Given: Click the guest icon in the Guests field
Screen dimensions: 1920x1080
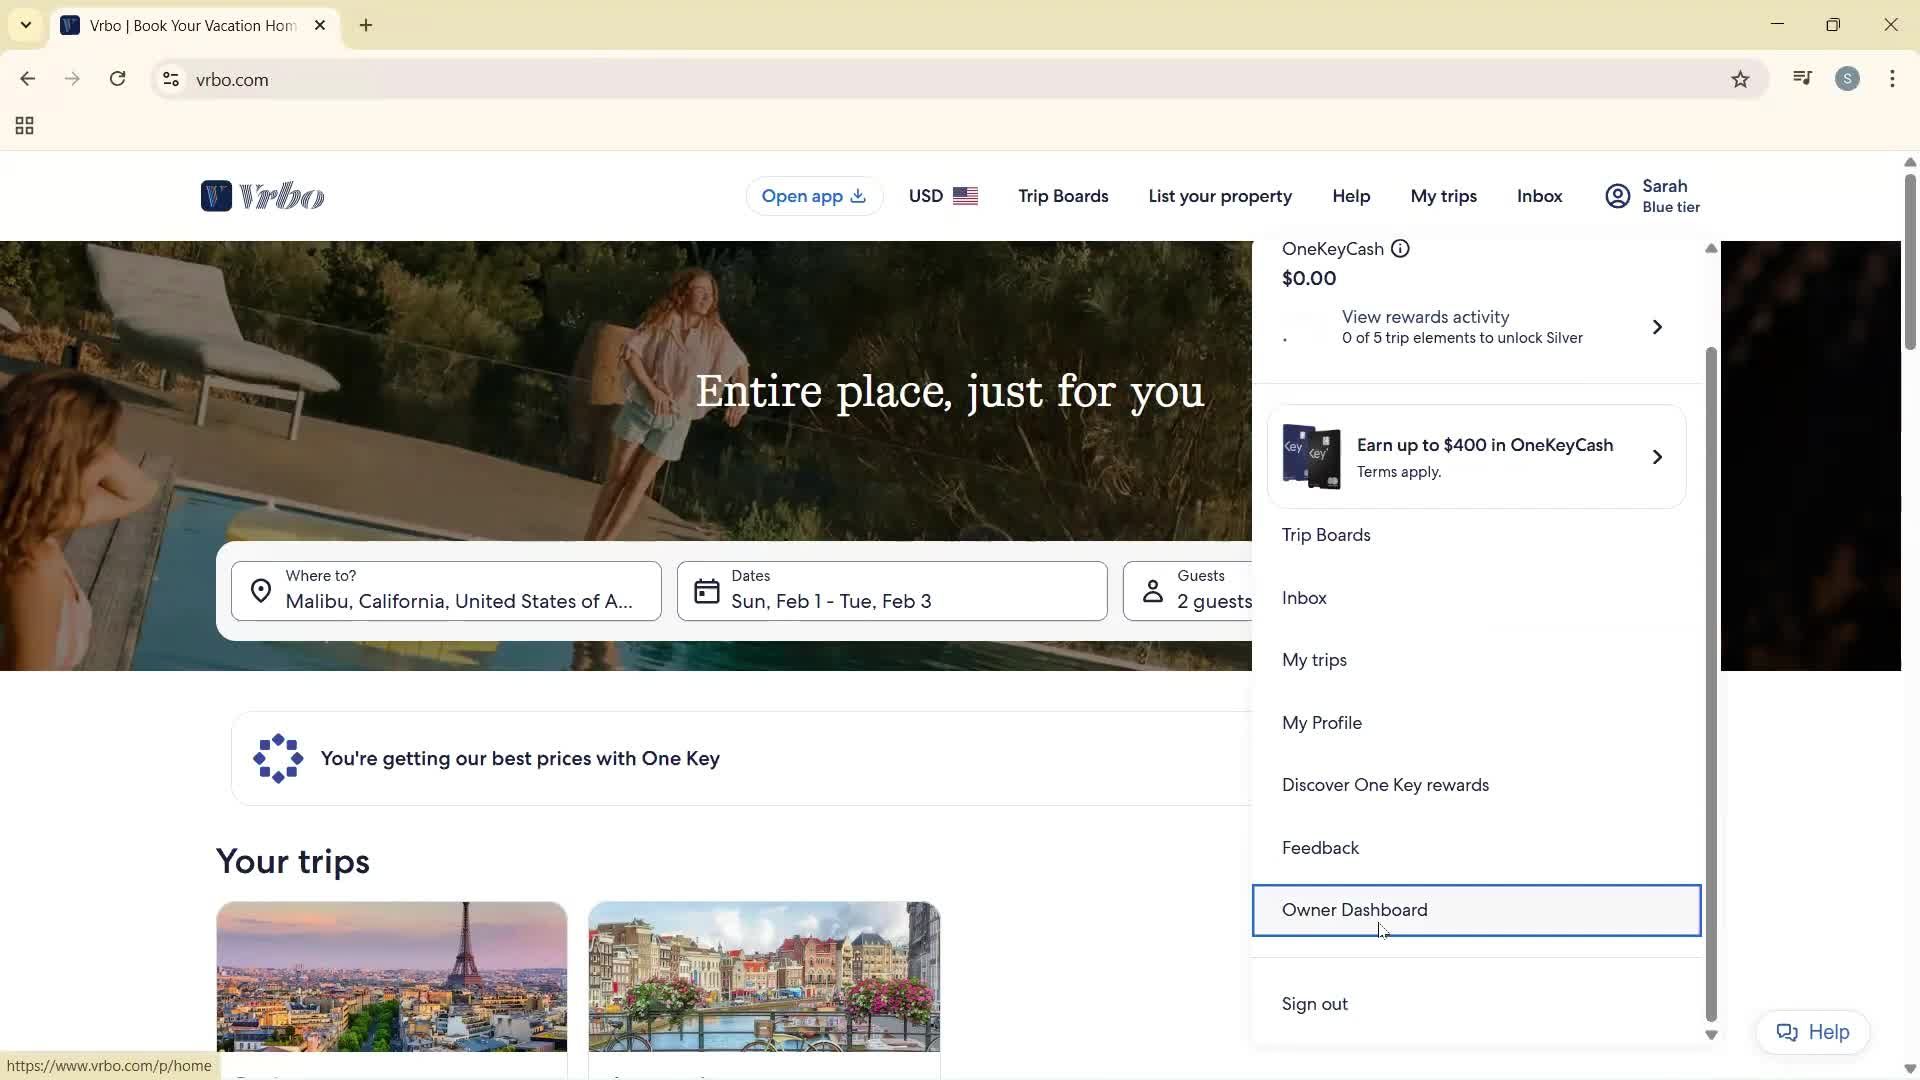Looking at the screenshot, I should (x=1152, y=591).
